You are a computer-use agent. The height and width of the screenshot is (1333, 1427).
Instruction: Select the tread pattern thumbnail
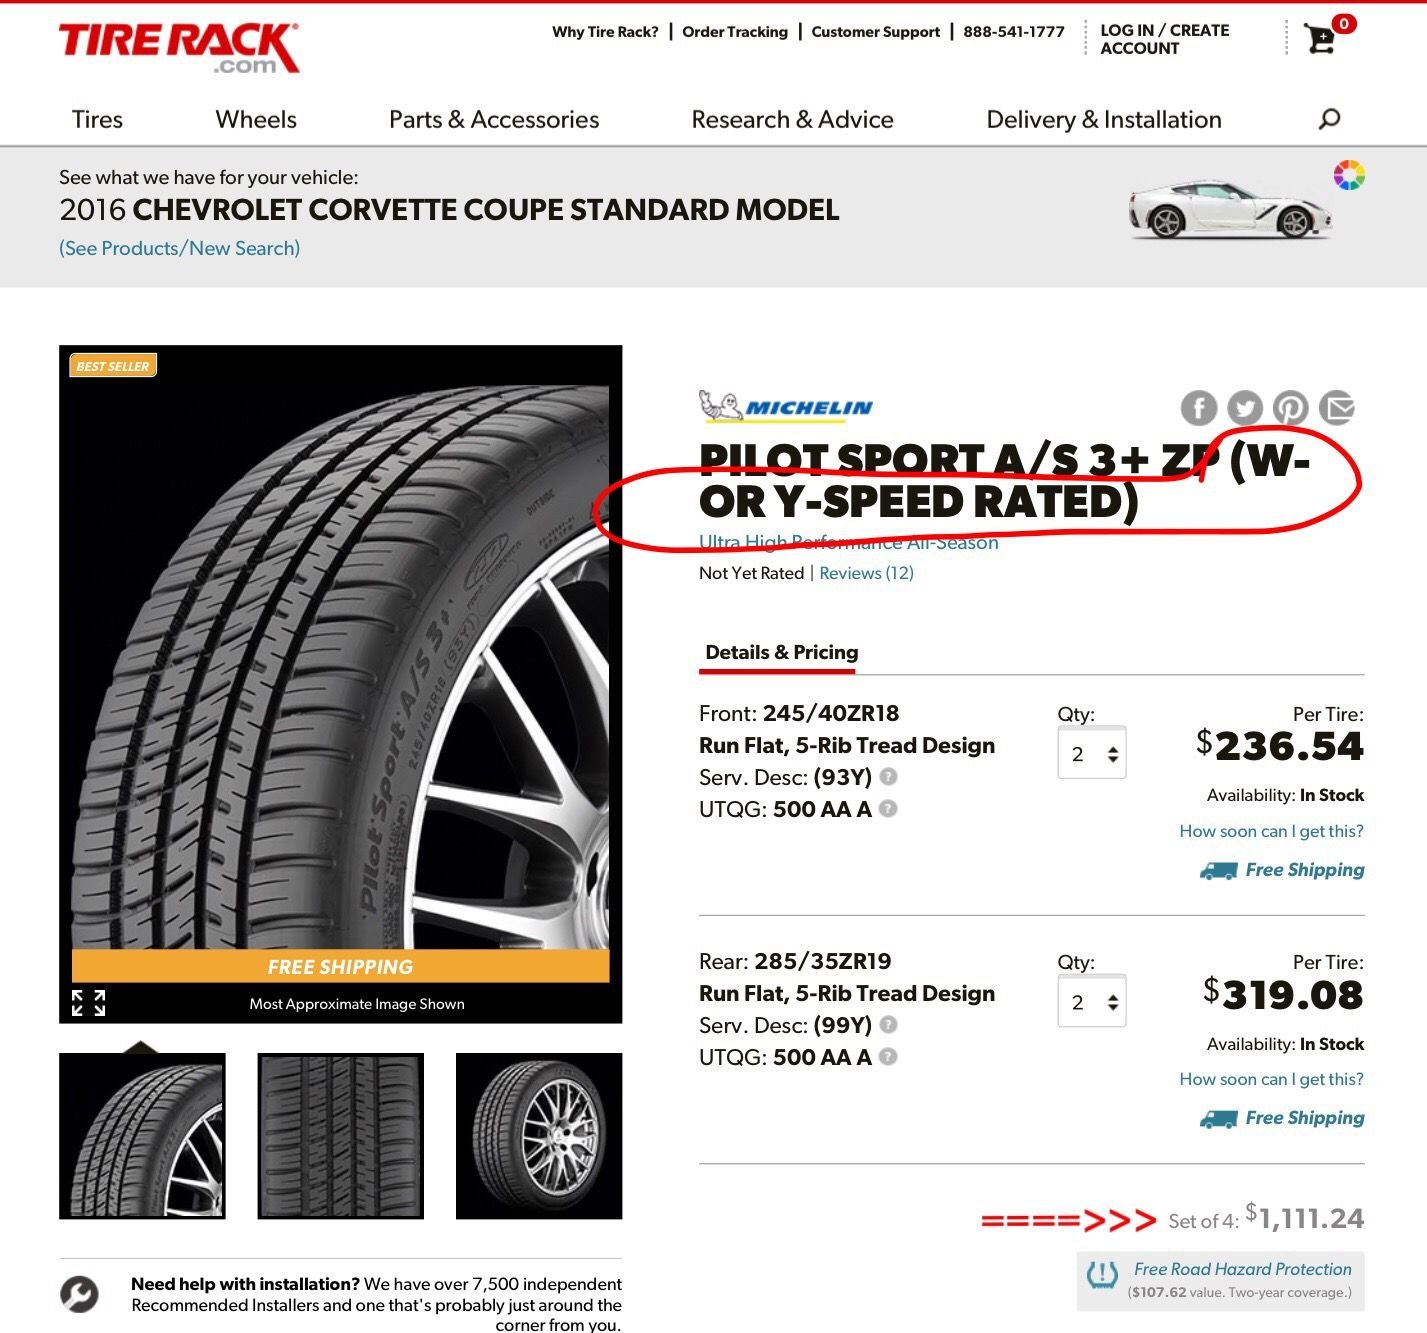pyautogui.click(x=341, y=1136)
